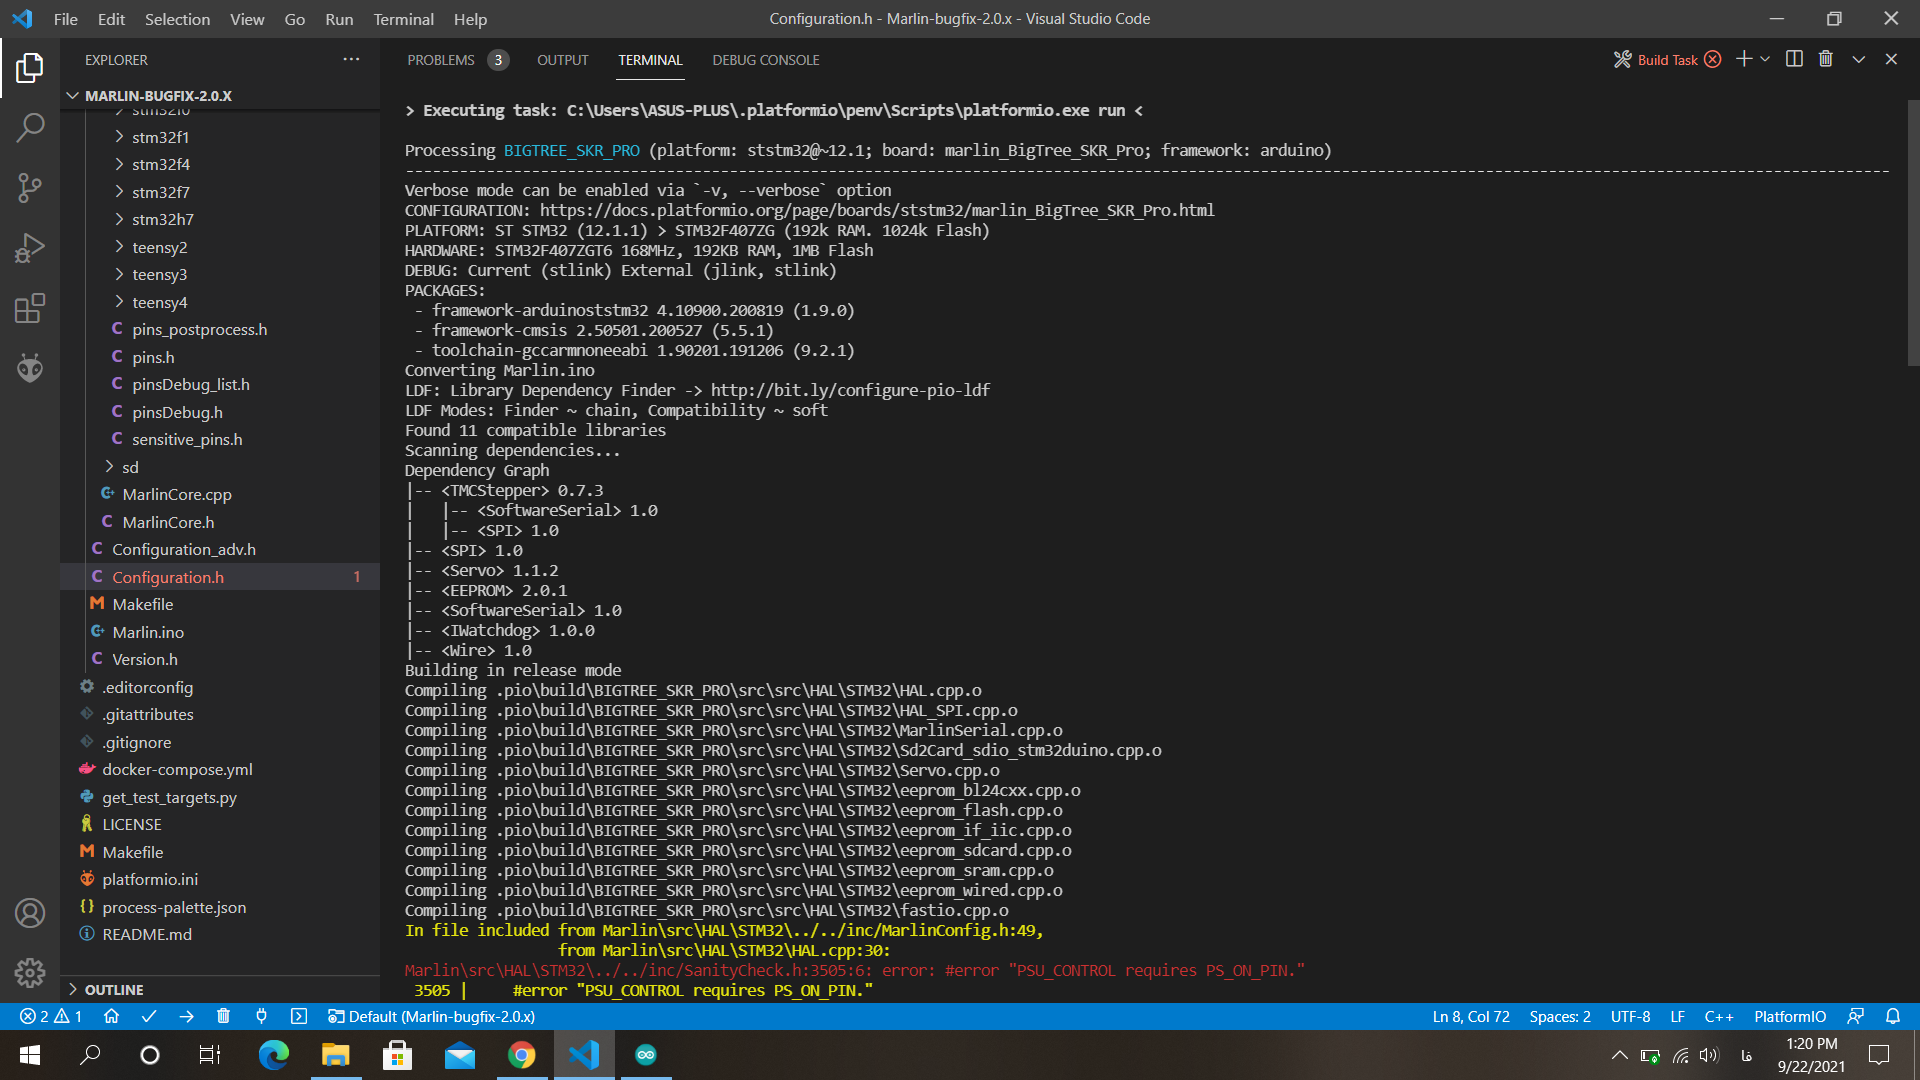Open the notifications bell
The image size is (1920, 1080).
point(1895,1016)
